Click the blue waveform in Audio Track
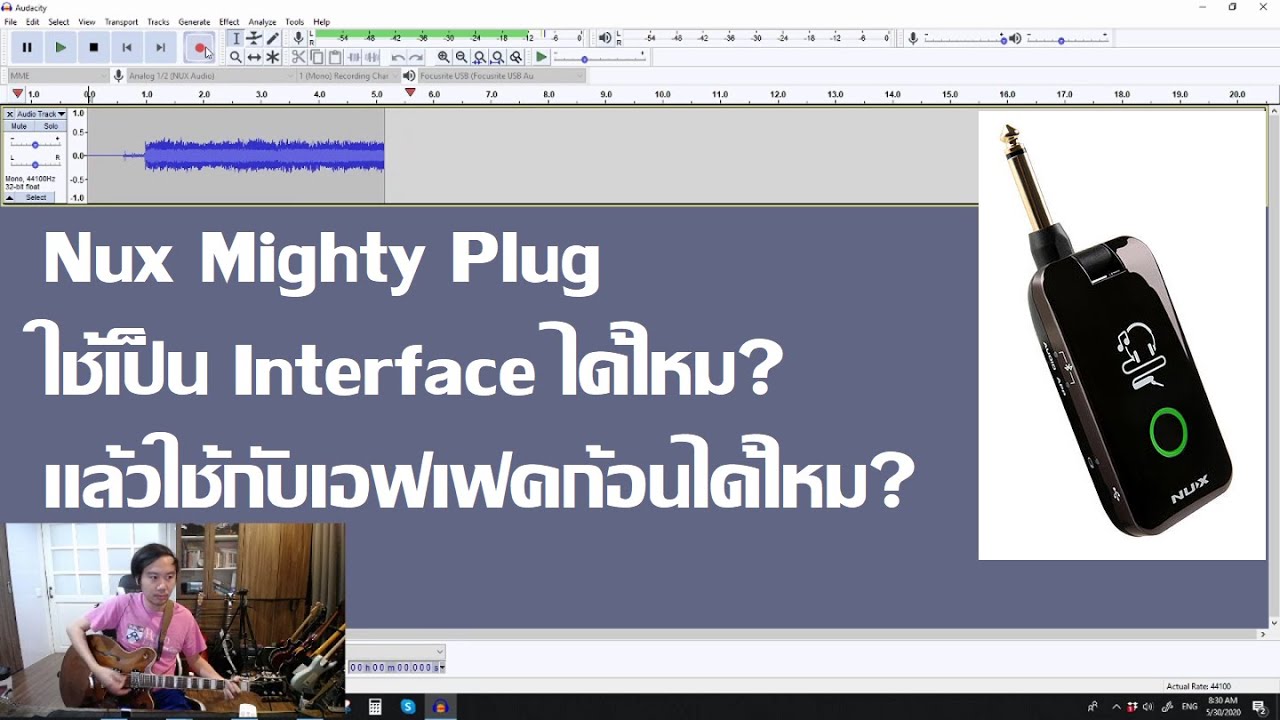Image resolution: width=1280 pixels, height=720 pixels. (264, 156)
